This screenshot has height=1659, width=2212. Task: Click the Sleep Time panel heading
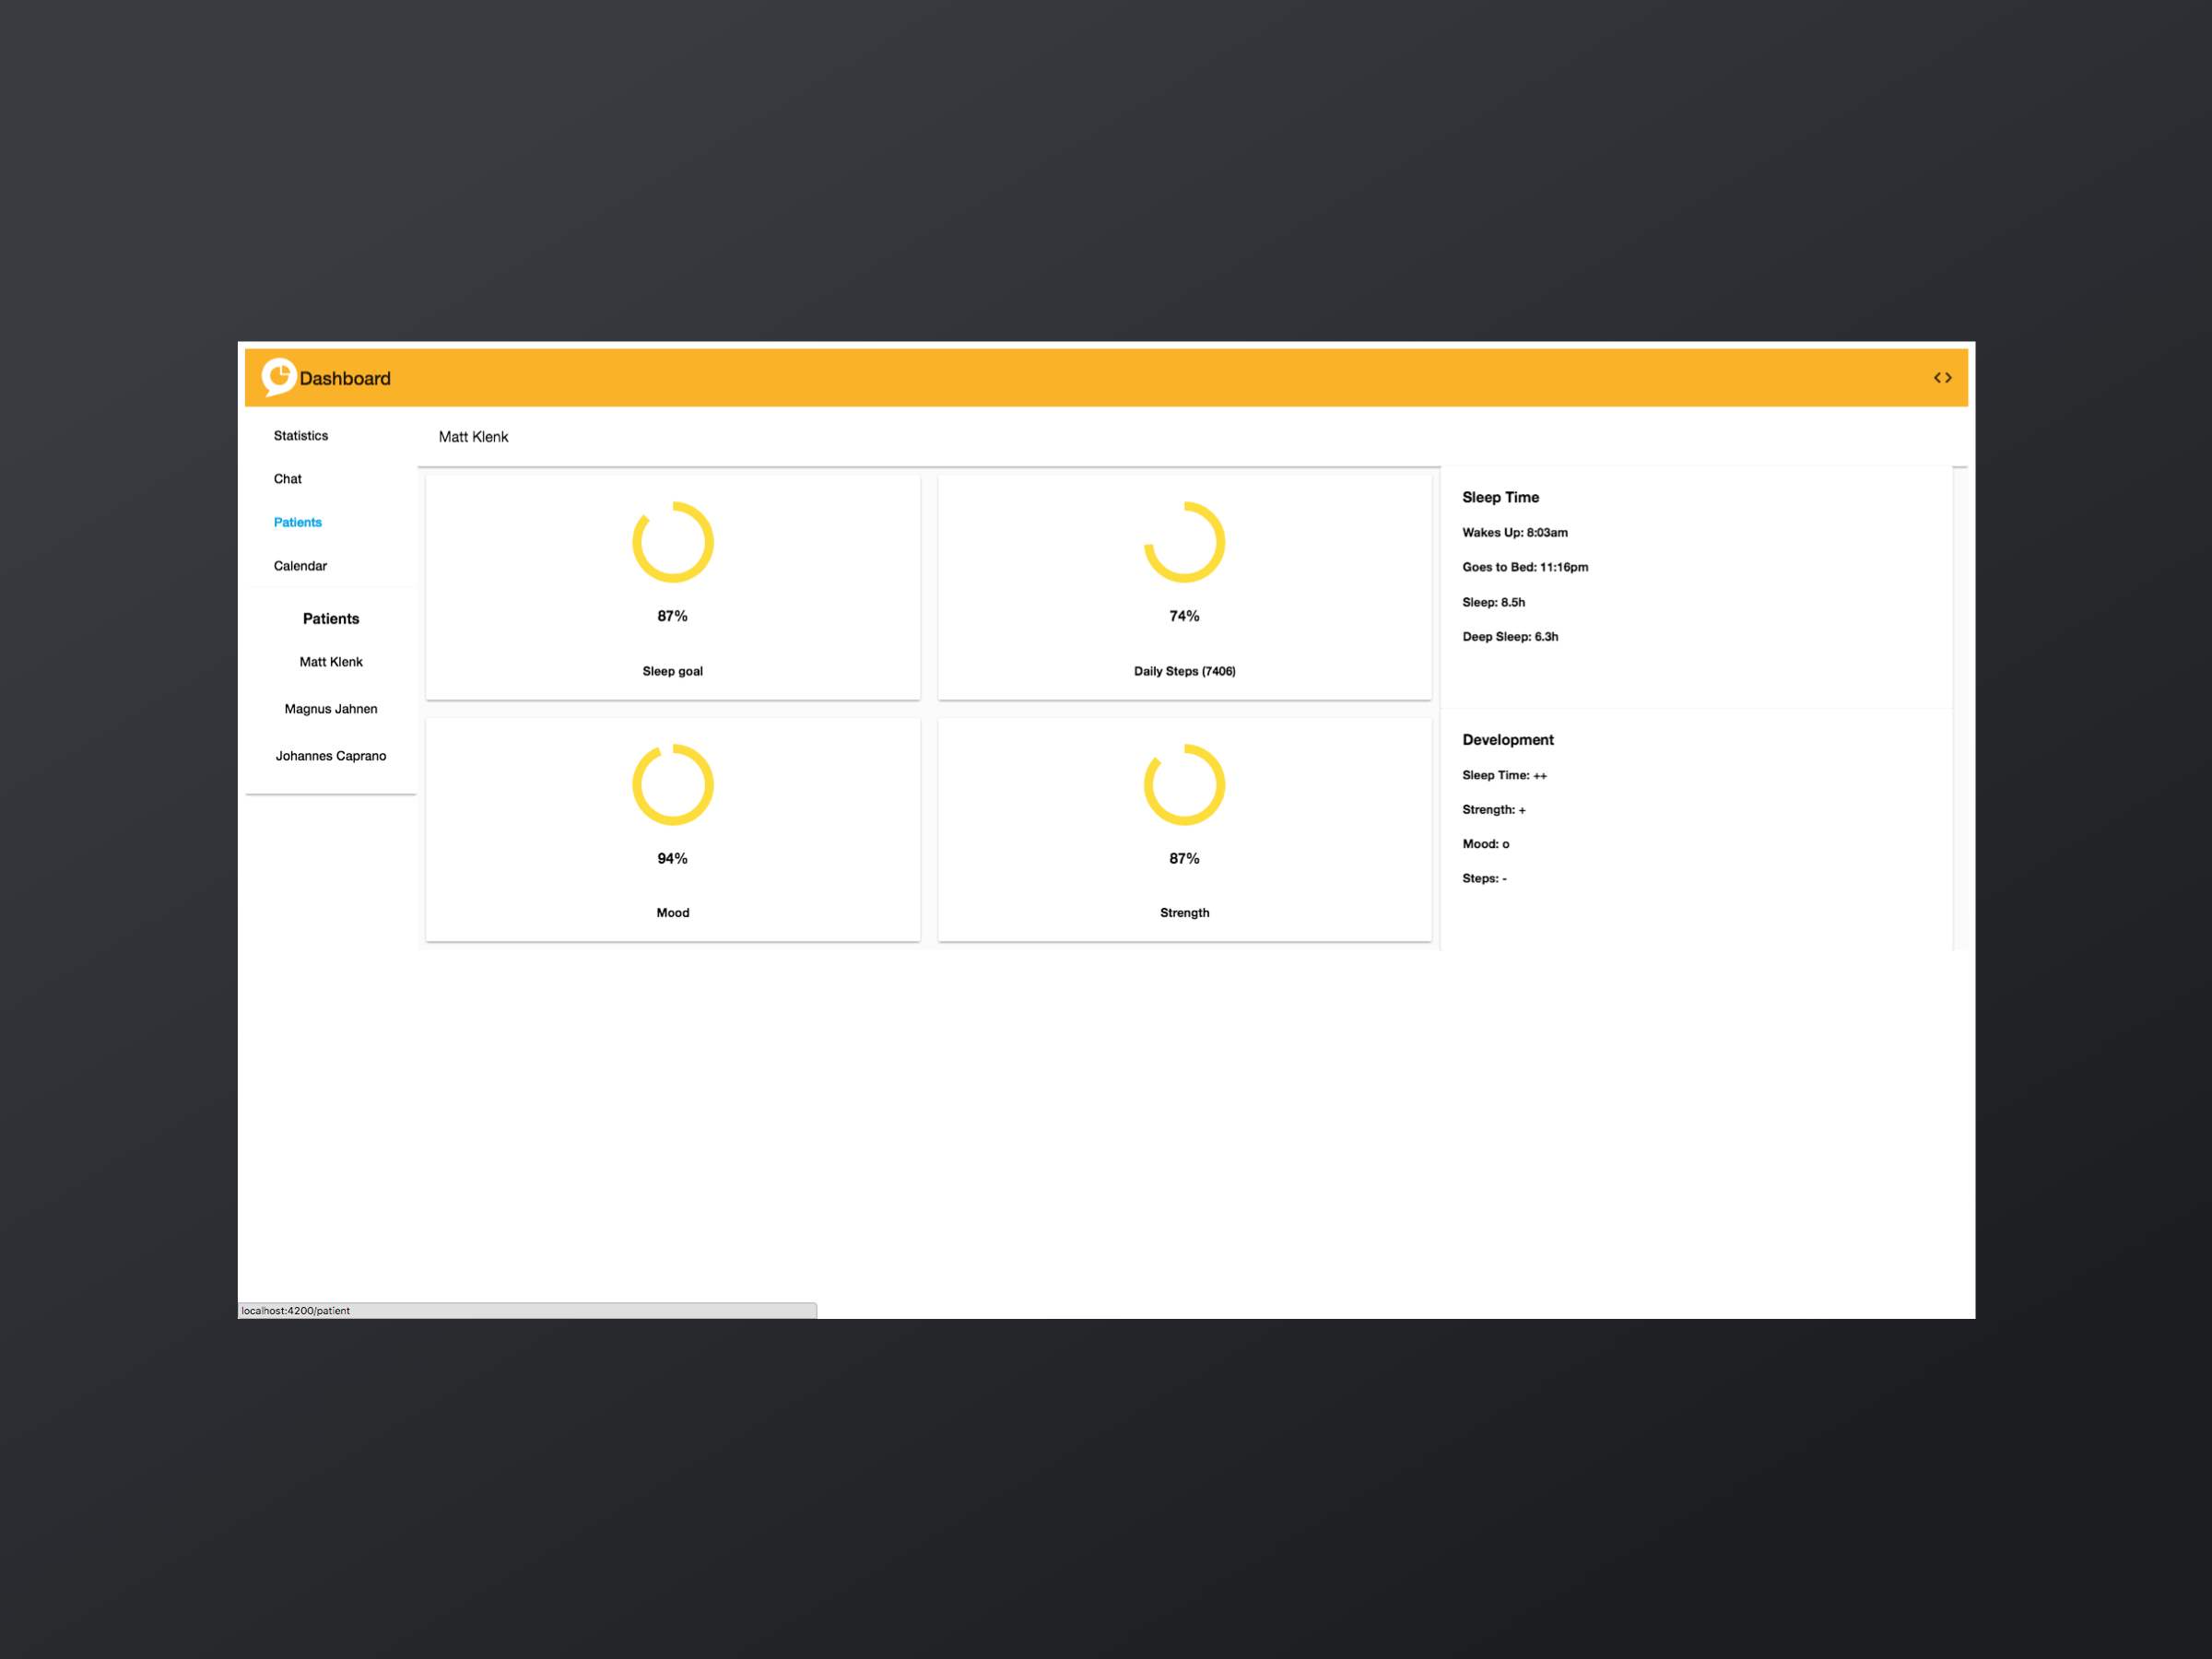(1500, 497)
